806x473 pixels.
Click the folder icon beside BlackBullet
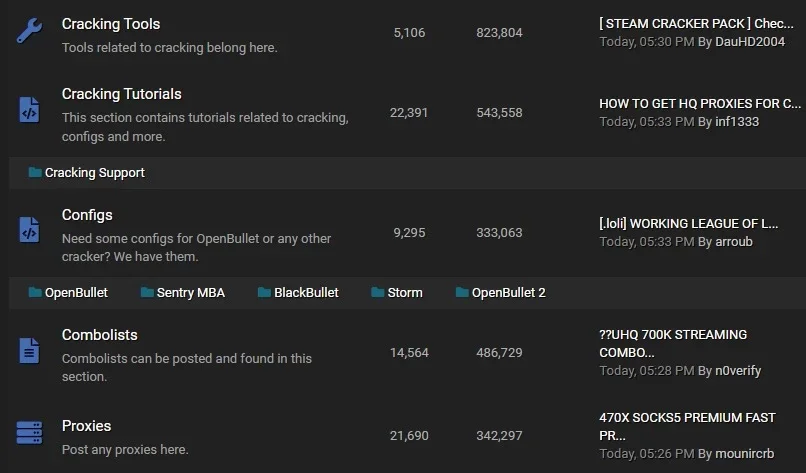click(264, 292)
